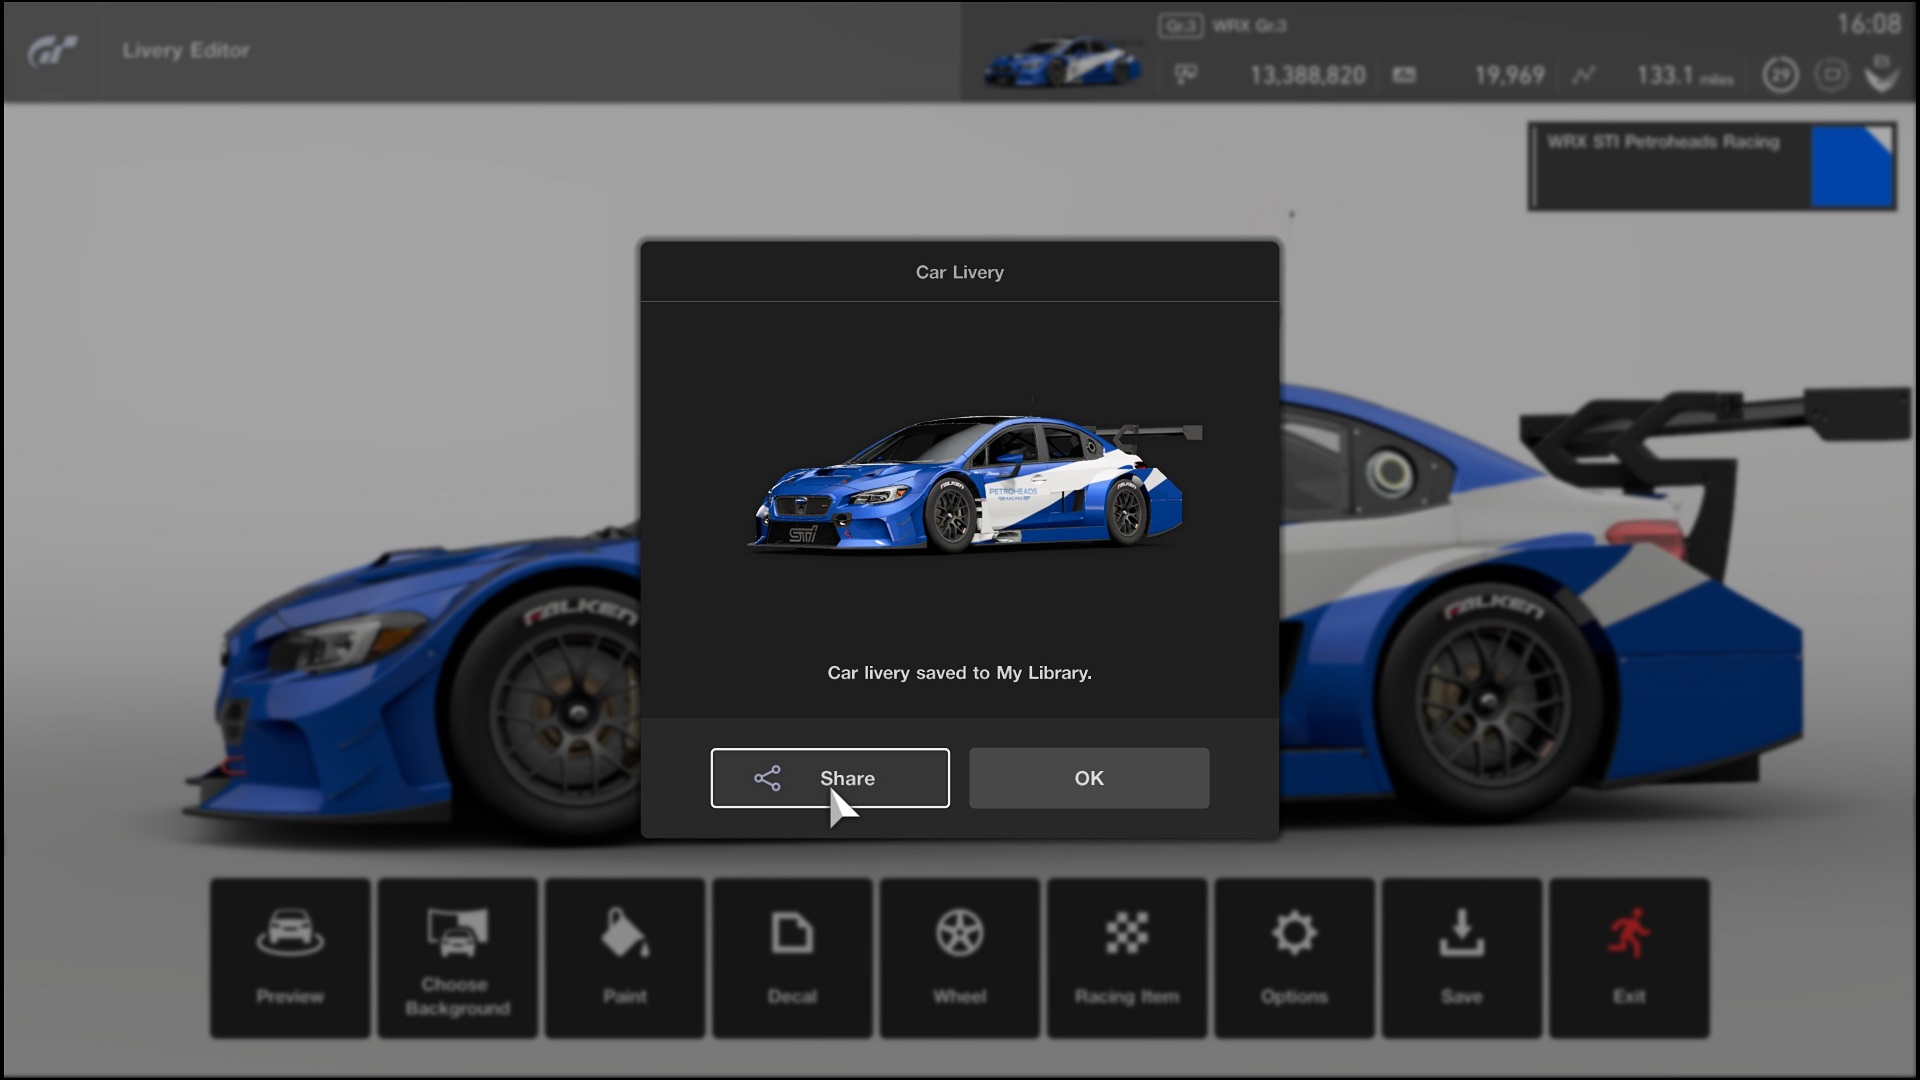
Task: Click the Livery Editor title label
Action: pyautogui.click(x=186, y=50)
